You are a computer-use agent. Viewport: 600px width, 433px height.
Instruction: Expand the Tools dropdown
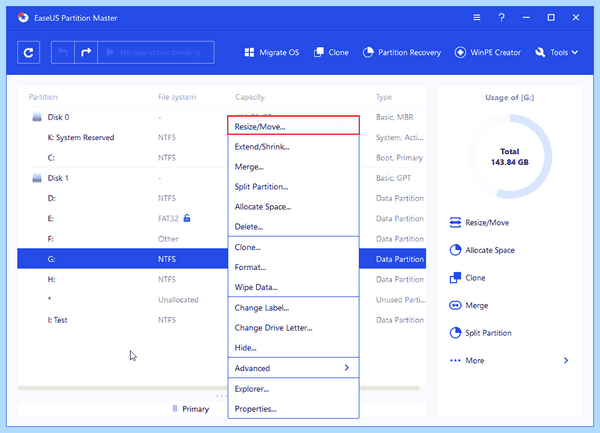point(557,52)
